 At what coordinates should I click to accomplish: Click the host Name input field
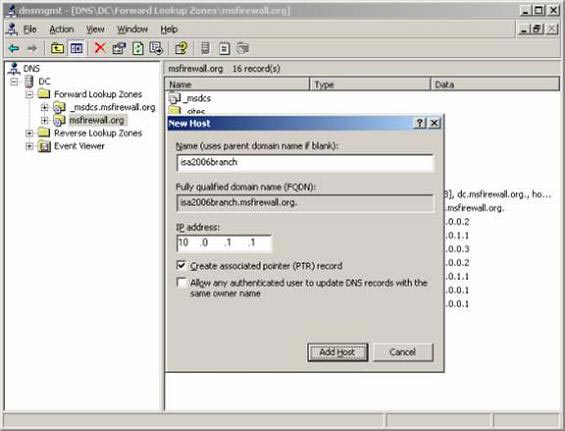coord(305,163)
